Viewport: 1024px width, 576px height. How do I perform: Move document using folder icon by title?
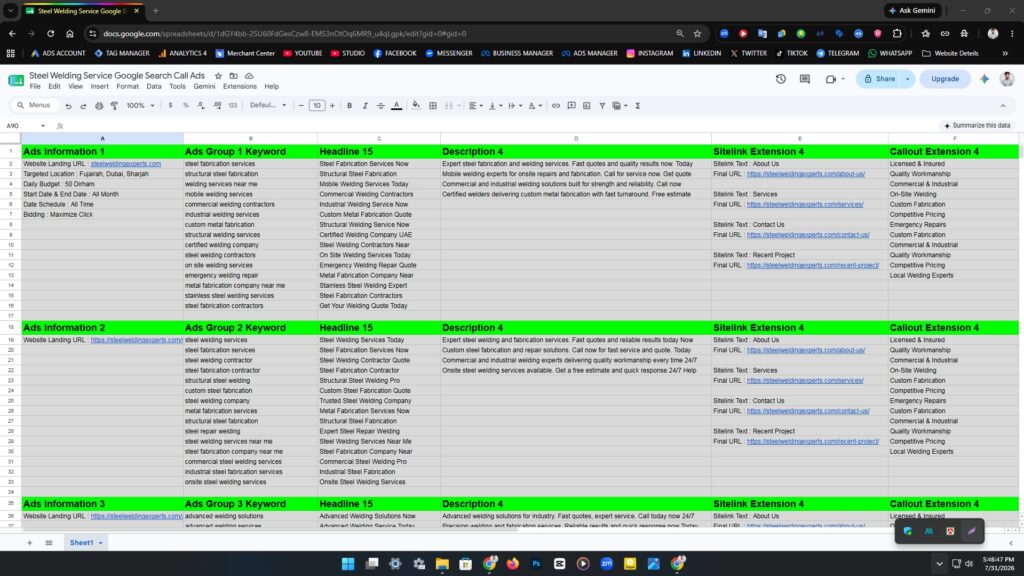click(233, 76)
